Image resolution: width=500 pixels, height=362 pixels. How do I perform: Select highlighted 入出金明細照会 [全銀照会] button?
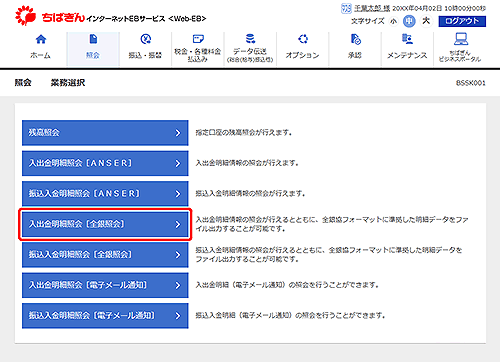pyautogui.click(x=105, y=224)
